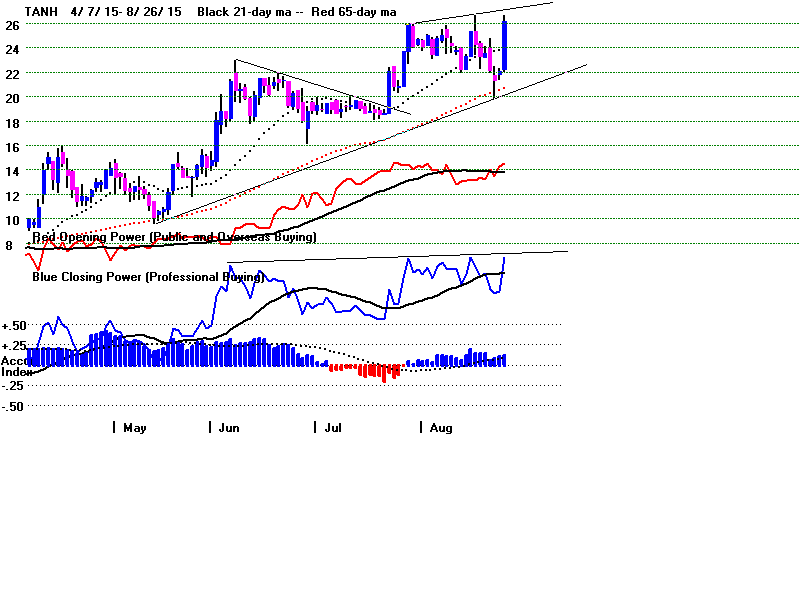This screenshot has width=800, height=600.
Task: Click the 26 price level label
Action: tap(10, 23)
